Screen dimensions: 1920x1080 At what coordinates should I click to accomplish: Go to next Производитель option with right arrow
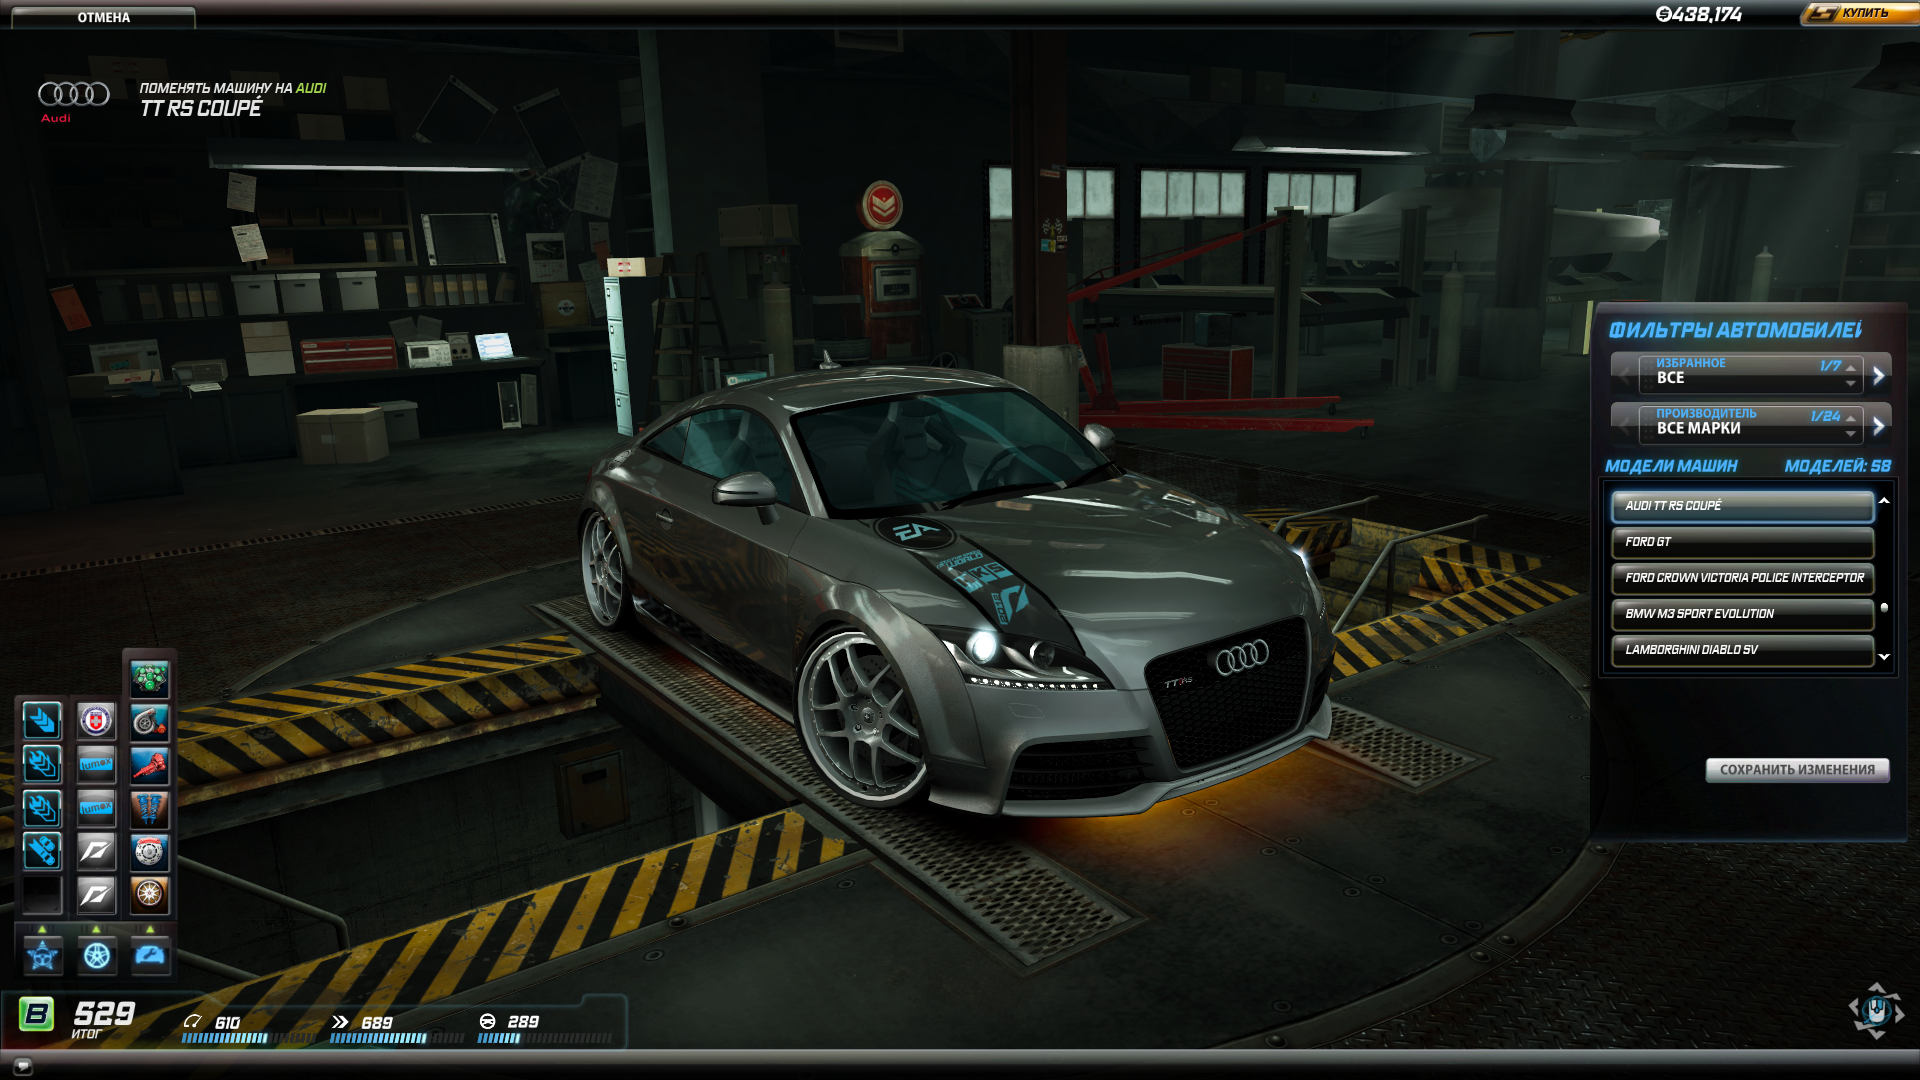(1878, 425)
